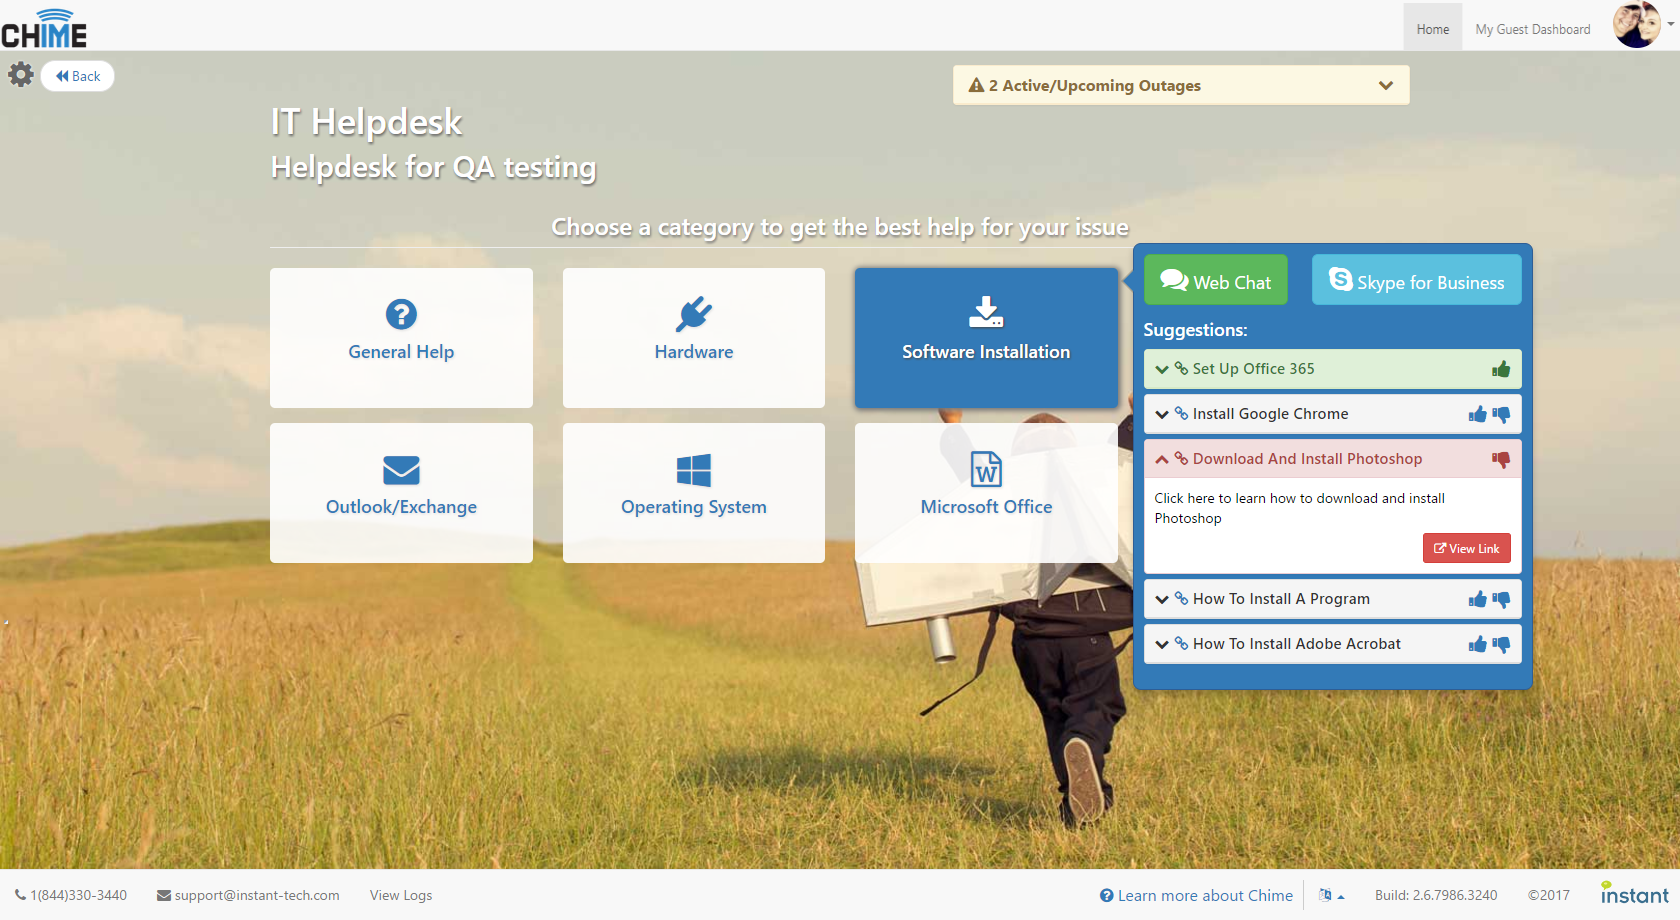The width and height of the screenshot is (1680, 920).
Task: Click the outages warning triangle icon
Action: 976,85
